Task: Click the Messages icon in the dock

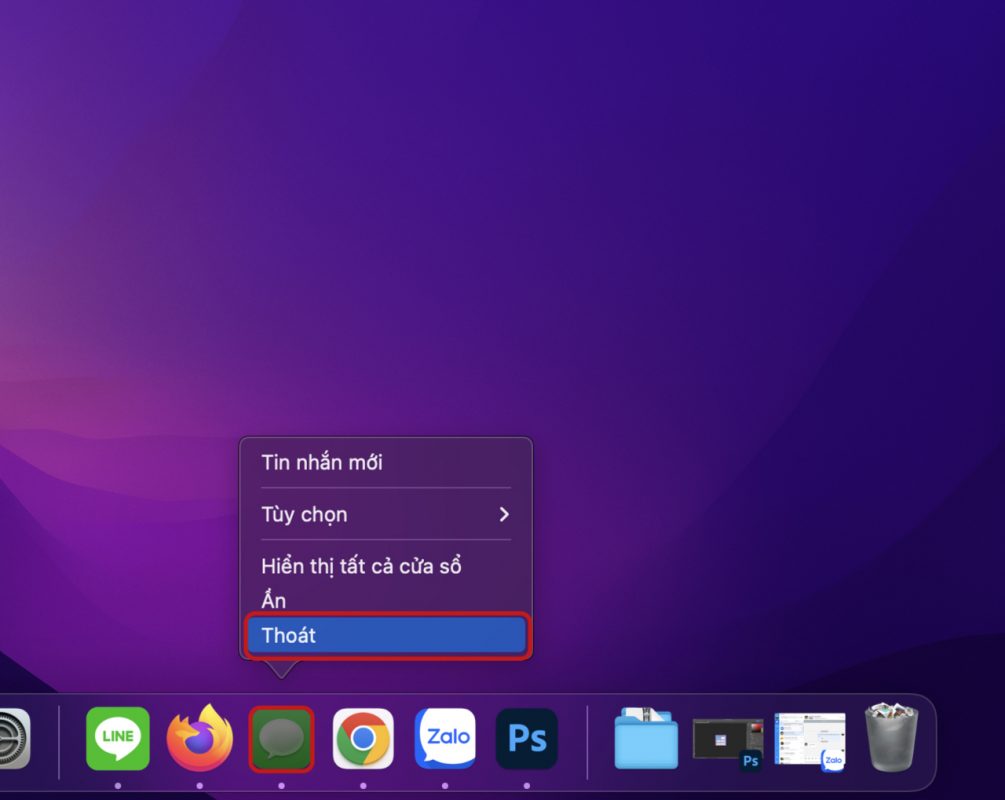Action: [x=281, y=739]
